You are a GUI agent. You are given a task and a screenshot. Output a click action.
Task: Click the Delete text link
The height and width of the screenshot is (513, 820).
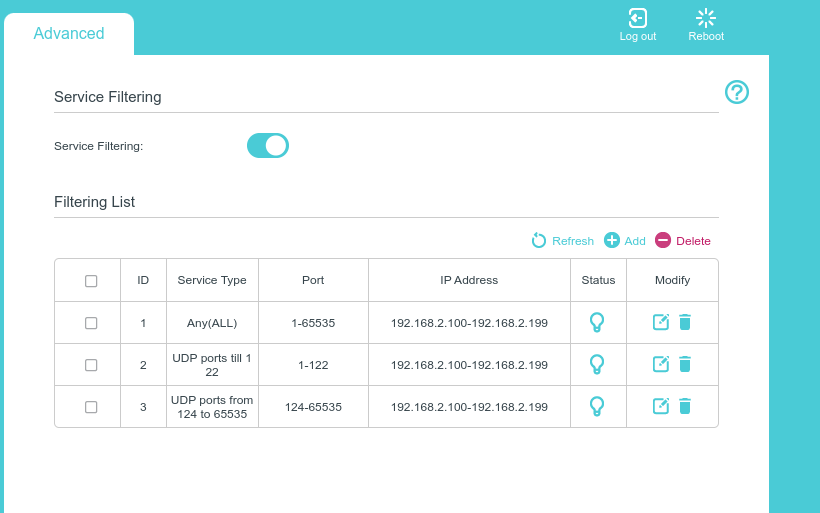693,241
